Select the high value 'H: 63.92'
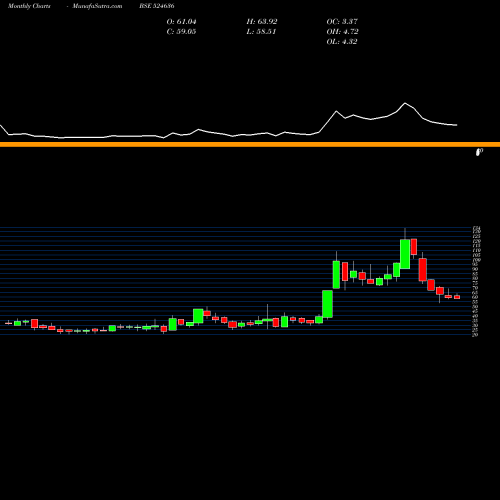 (262, 22)
